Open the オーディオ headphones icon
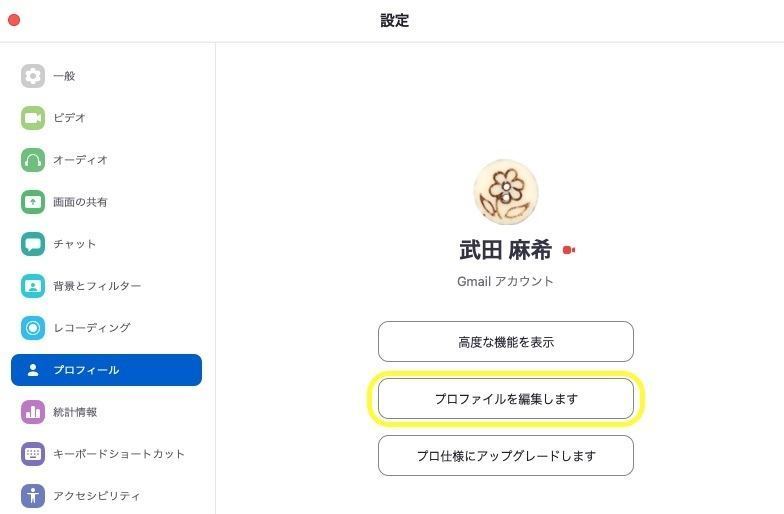 click(x=33, y=160)
